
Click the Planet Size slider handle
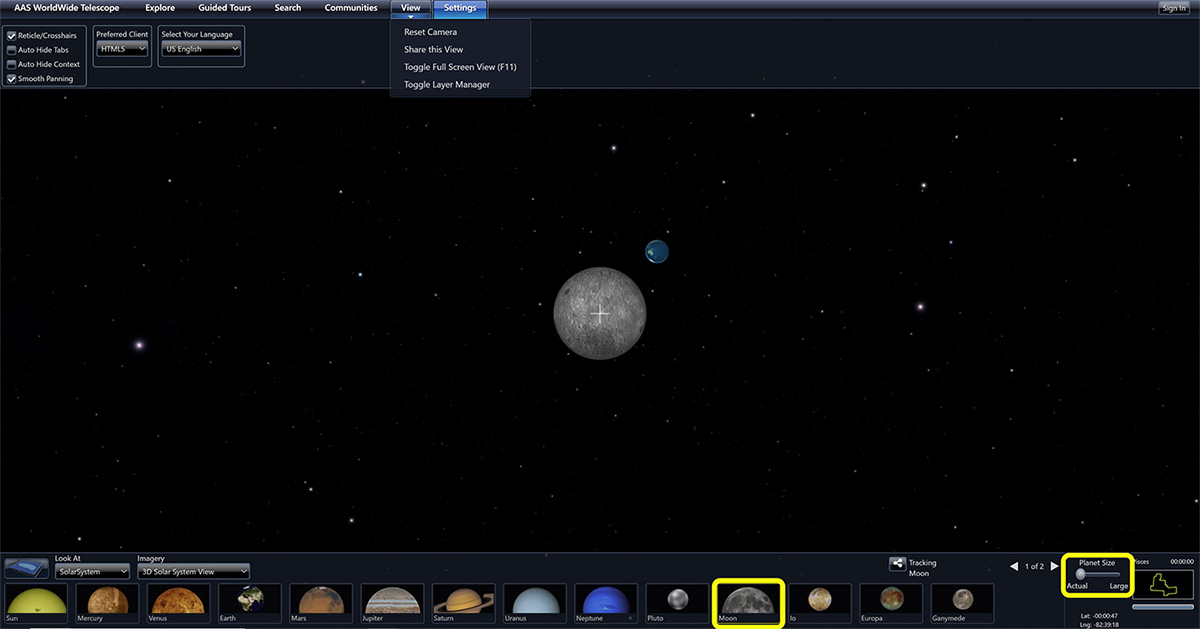point(1080,574)
